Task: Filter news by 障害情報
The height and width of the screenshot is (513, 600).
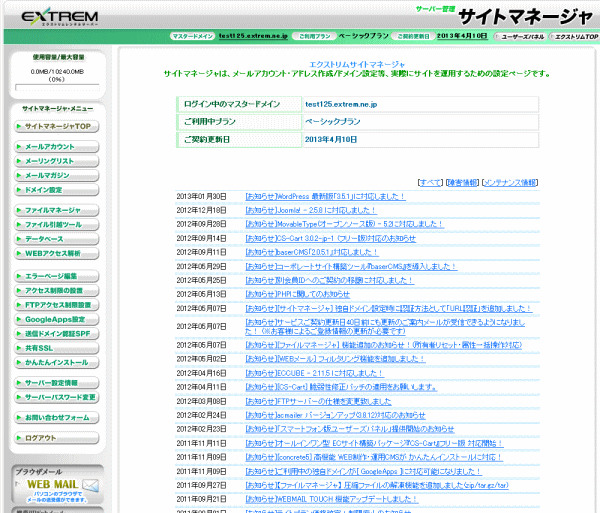Action: [x=461, y=183]
